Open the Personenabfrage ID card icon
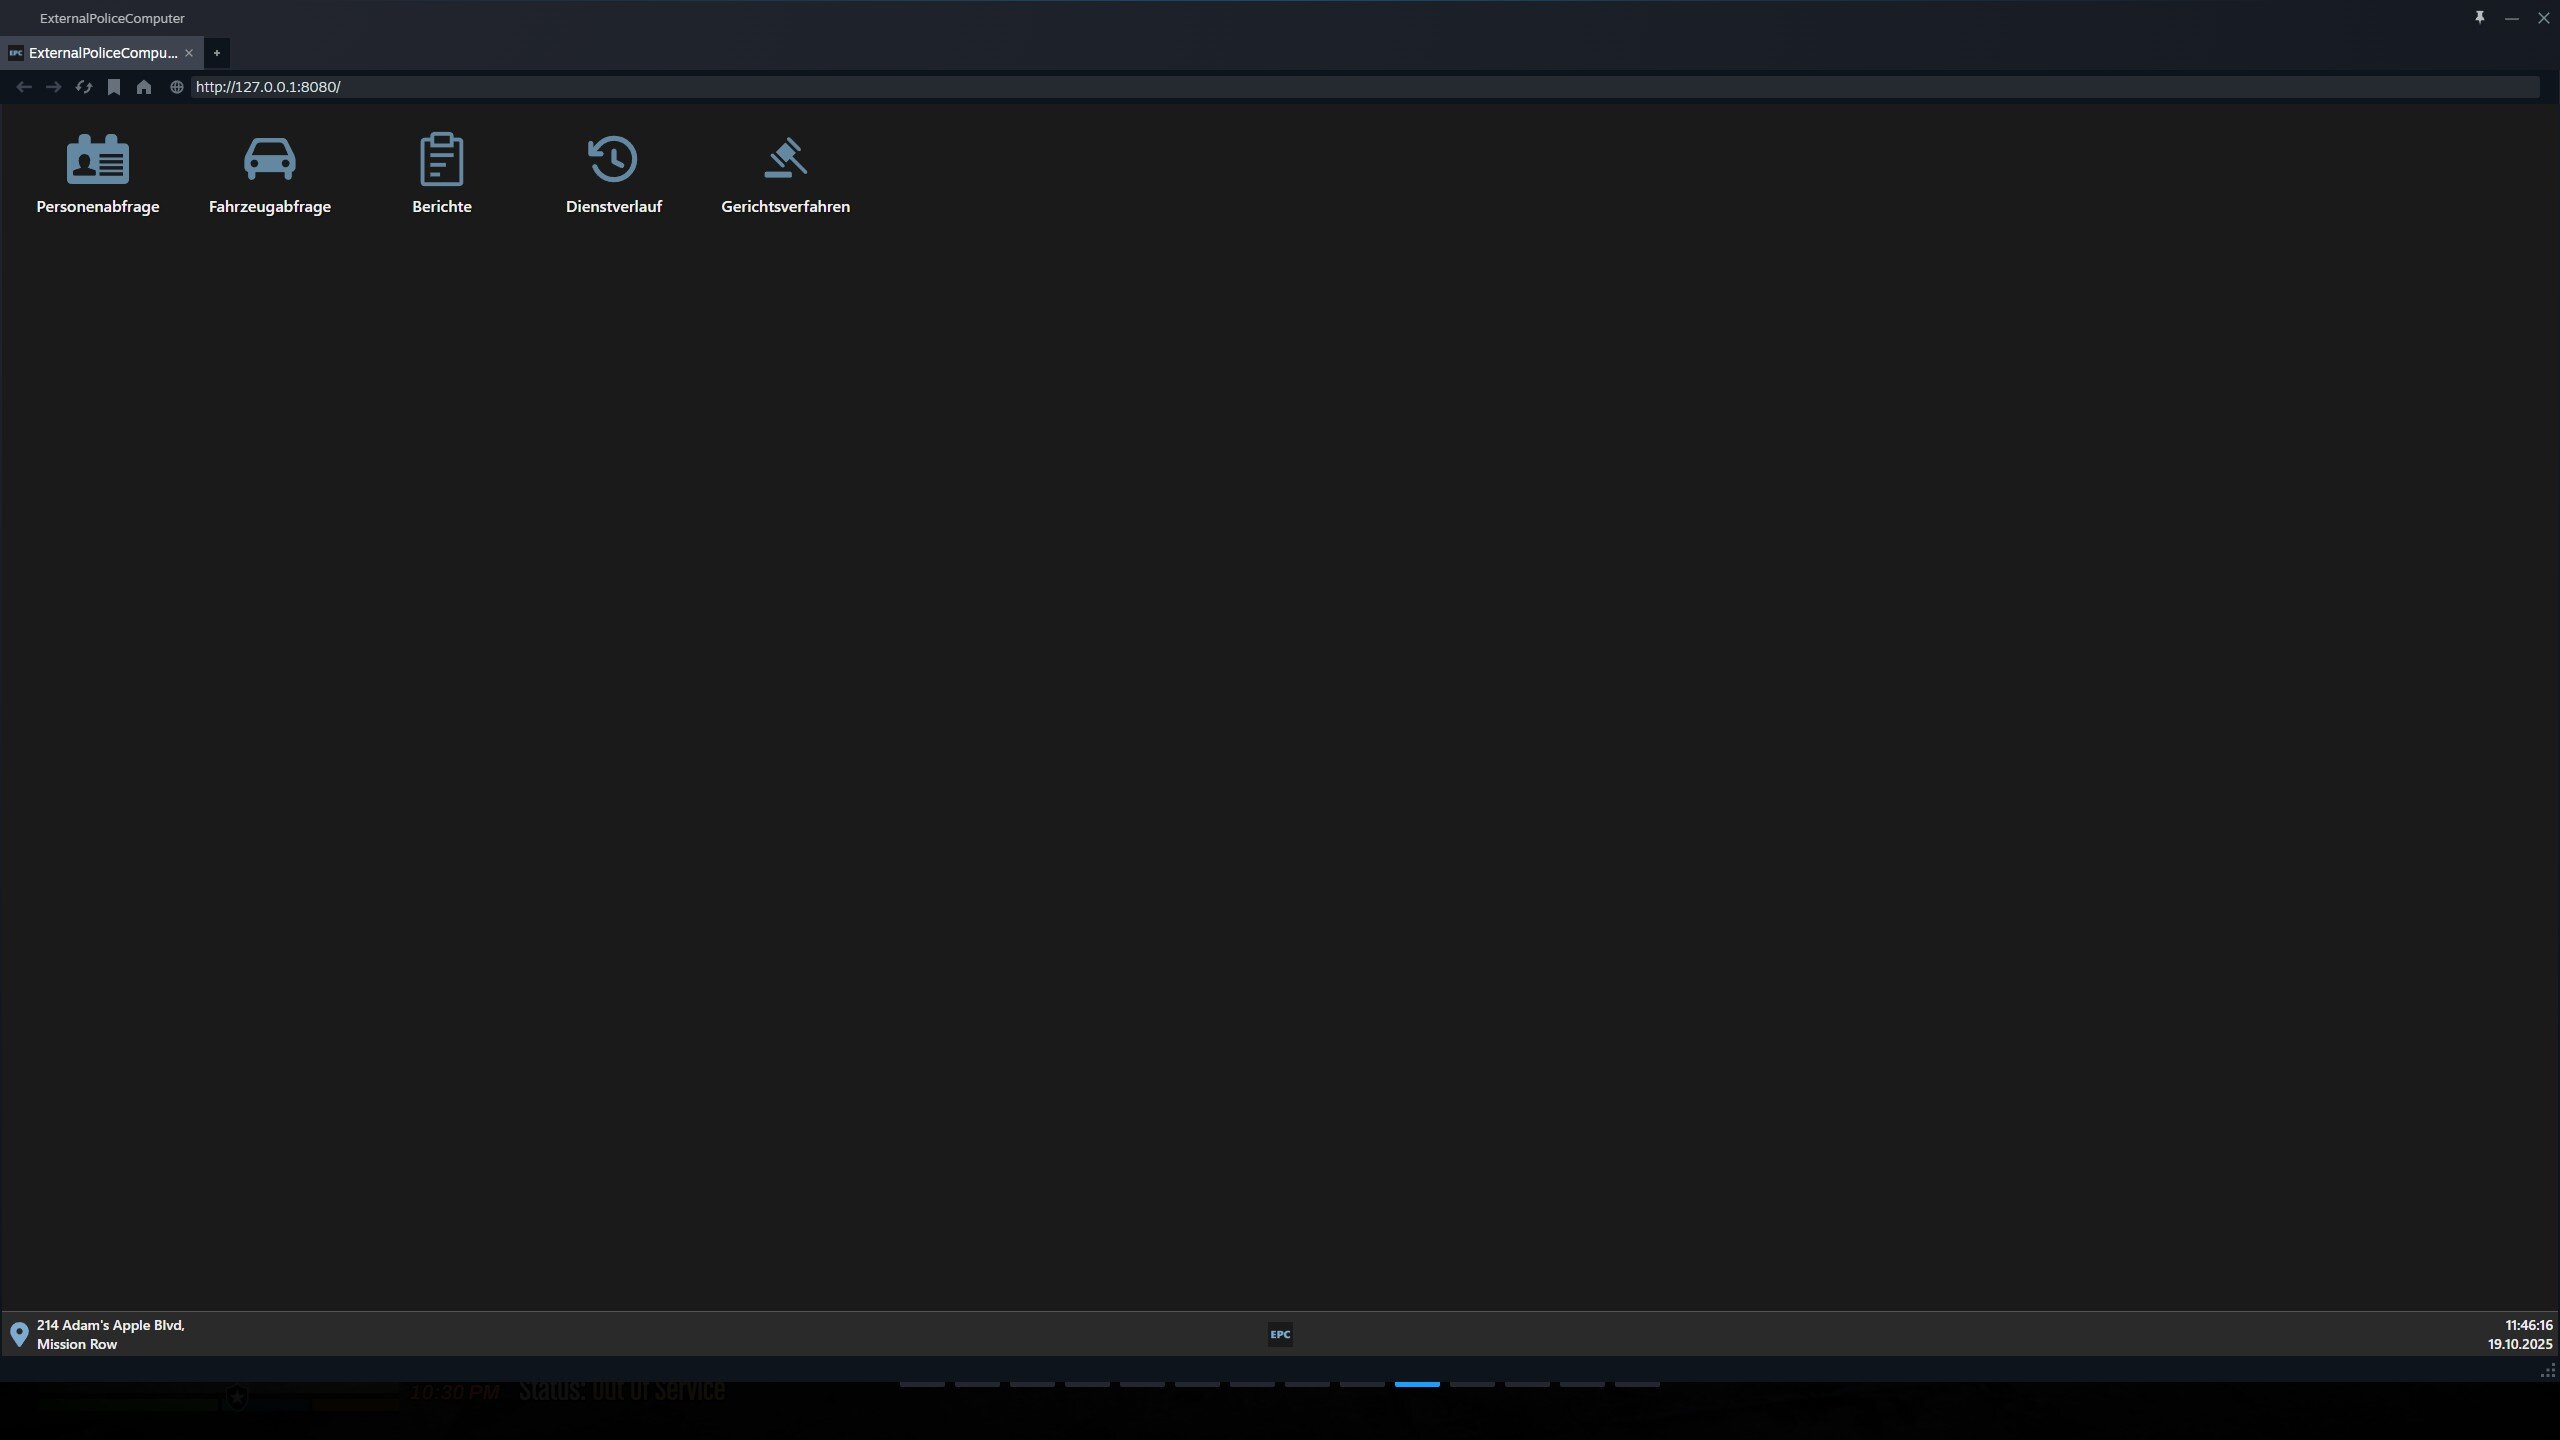This screenshot has width=2560, height=1440. coord(97,159)
